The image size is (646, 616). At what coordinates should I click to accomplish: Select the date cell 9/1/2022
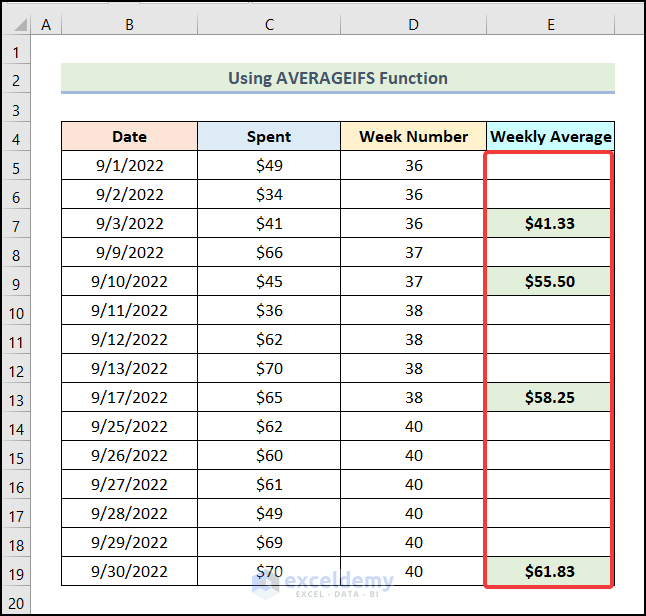129,165
